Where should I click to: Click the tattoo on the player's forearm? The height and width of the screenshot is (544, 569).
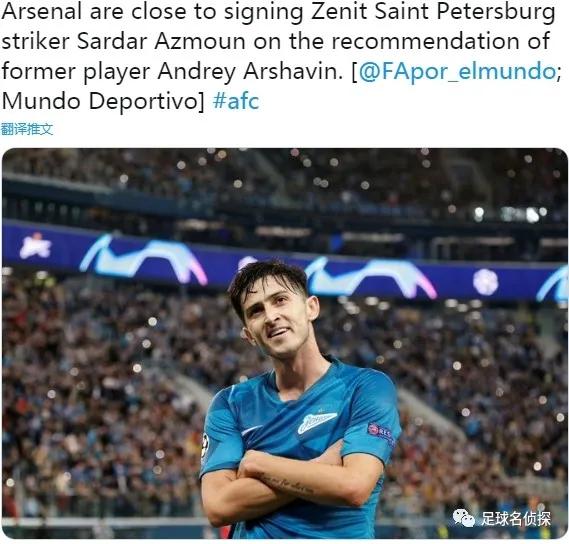coord(285,483)
